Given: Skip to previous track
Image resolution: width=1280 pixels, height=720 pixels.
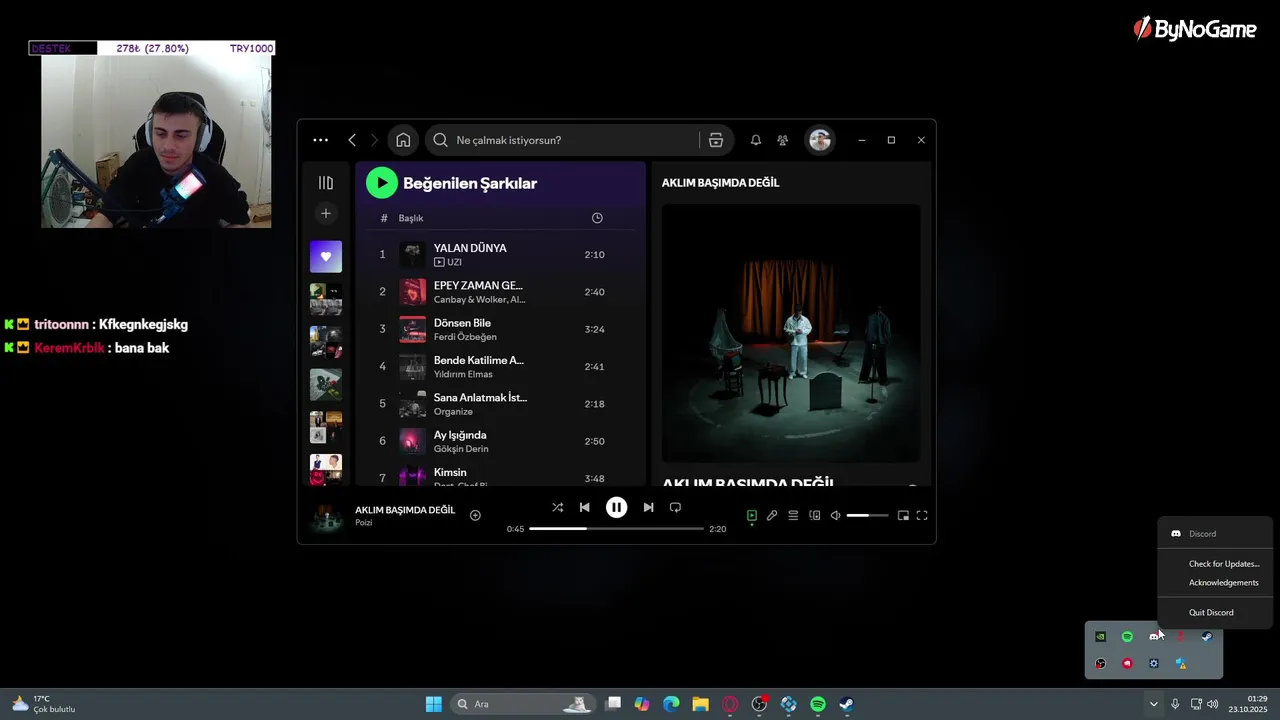Looking at the screenshot, I should point(585,508).
